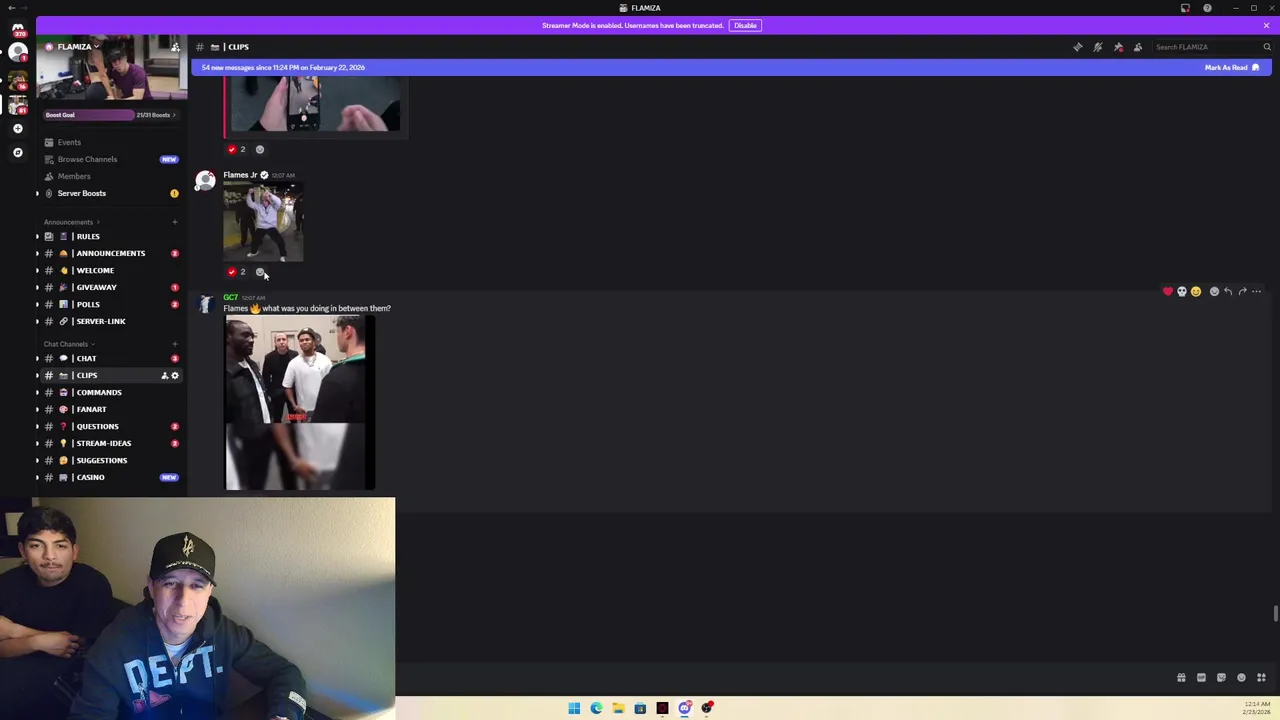Open Boost Goal progress details
1280x720 pixels.
(x=110, y=115)
